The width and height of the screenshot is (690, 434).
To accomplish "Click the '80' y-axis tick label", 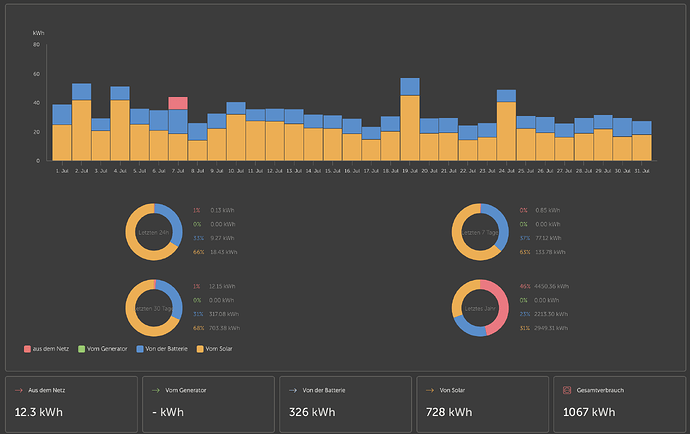I will [x=36, y=44].
